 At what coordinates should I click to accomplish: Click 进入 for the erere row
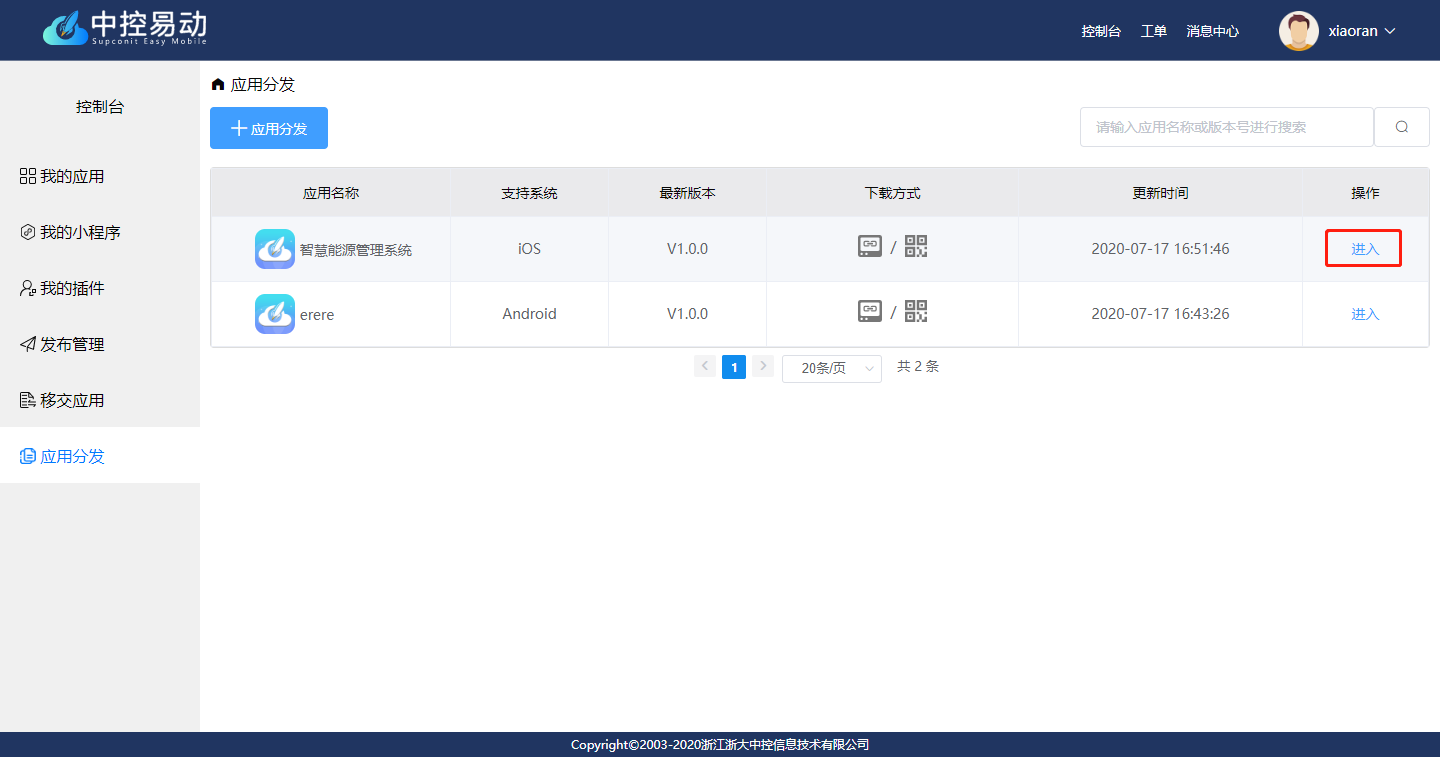coord(1365,314)
